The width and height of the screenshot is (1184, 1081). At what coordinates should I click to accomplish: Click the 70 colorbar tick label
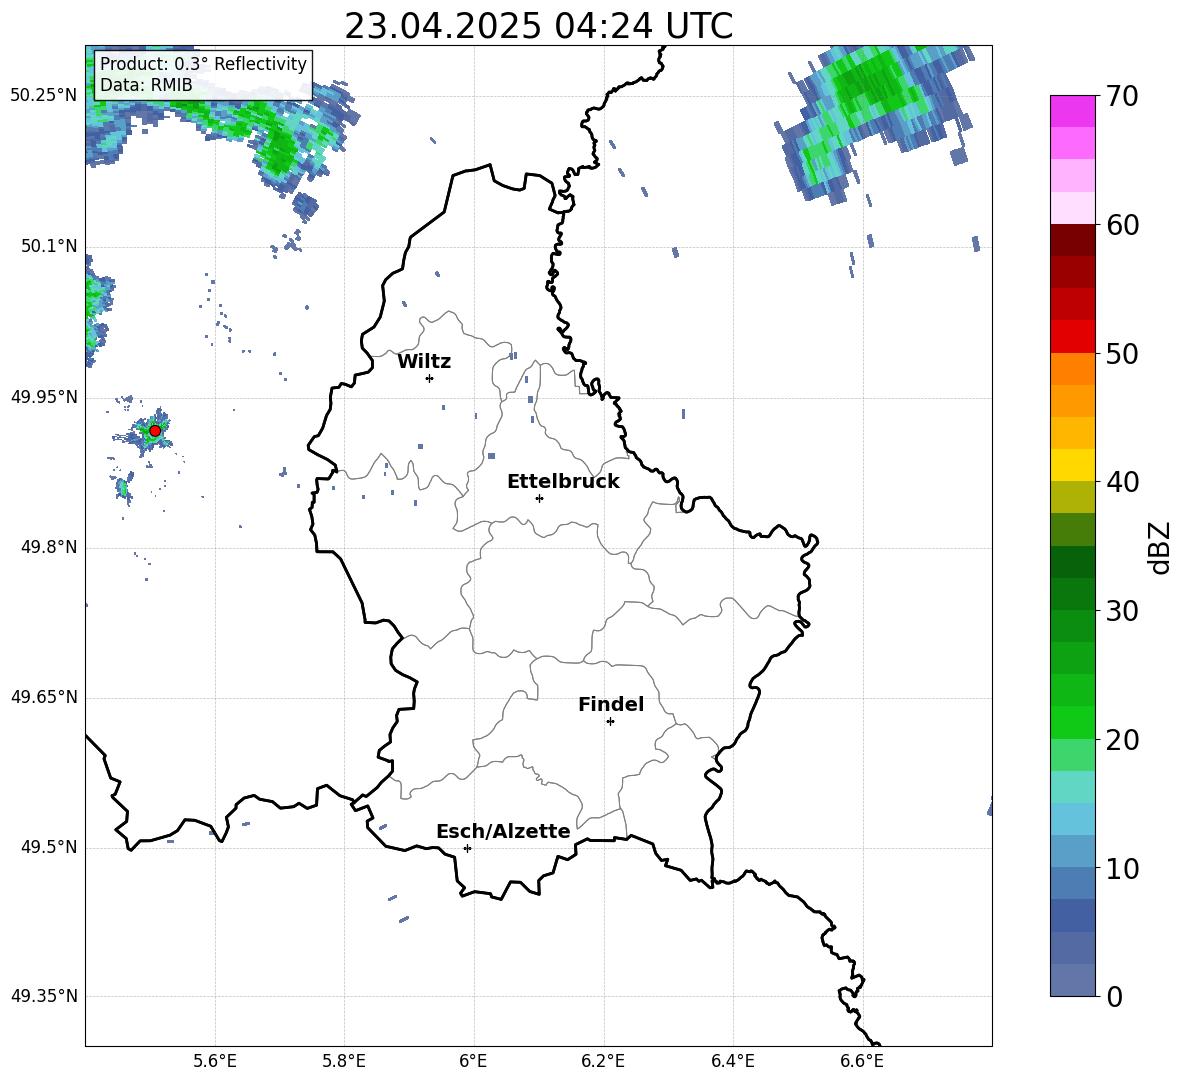[1122, 97]
